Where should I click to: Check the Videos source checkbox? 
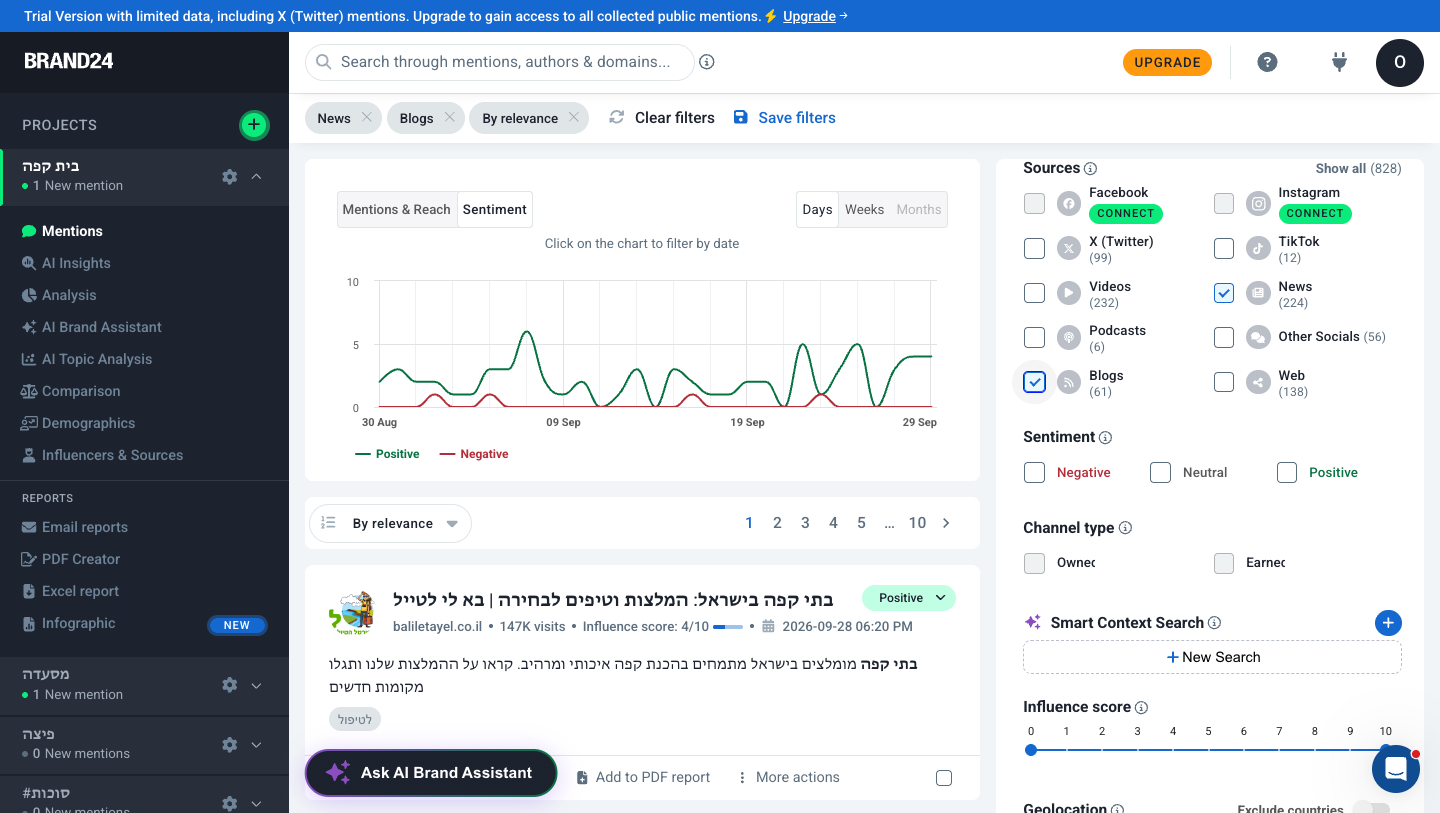(1034, 293)
